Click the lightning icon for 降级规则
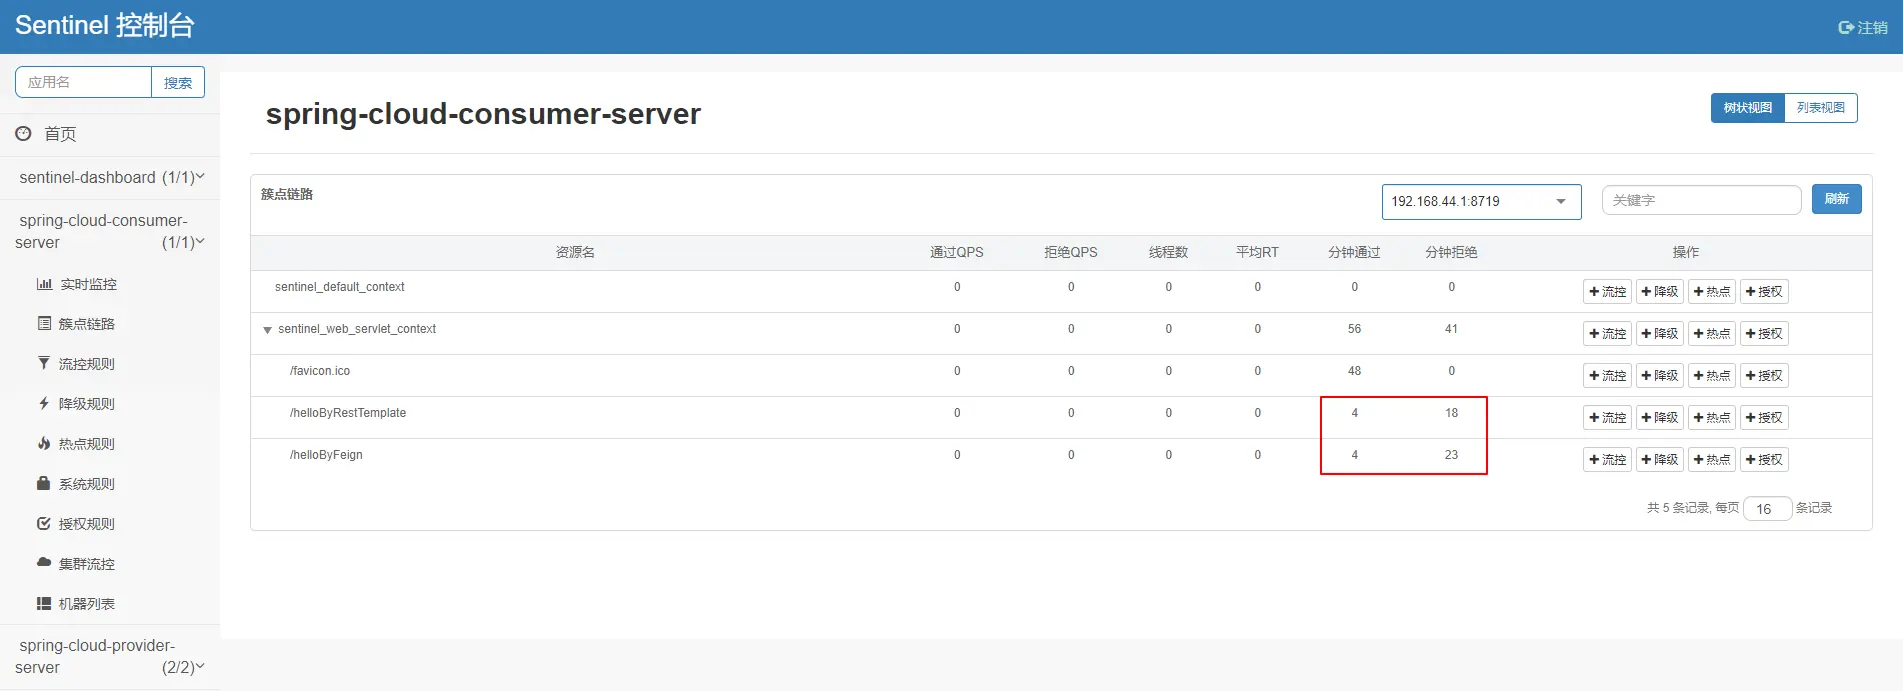Screen dimensions: 1903x691 click(44, 403)
